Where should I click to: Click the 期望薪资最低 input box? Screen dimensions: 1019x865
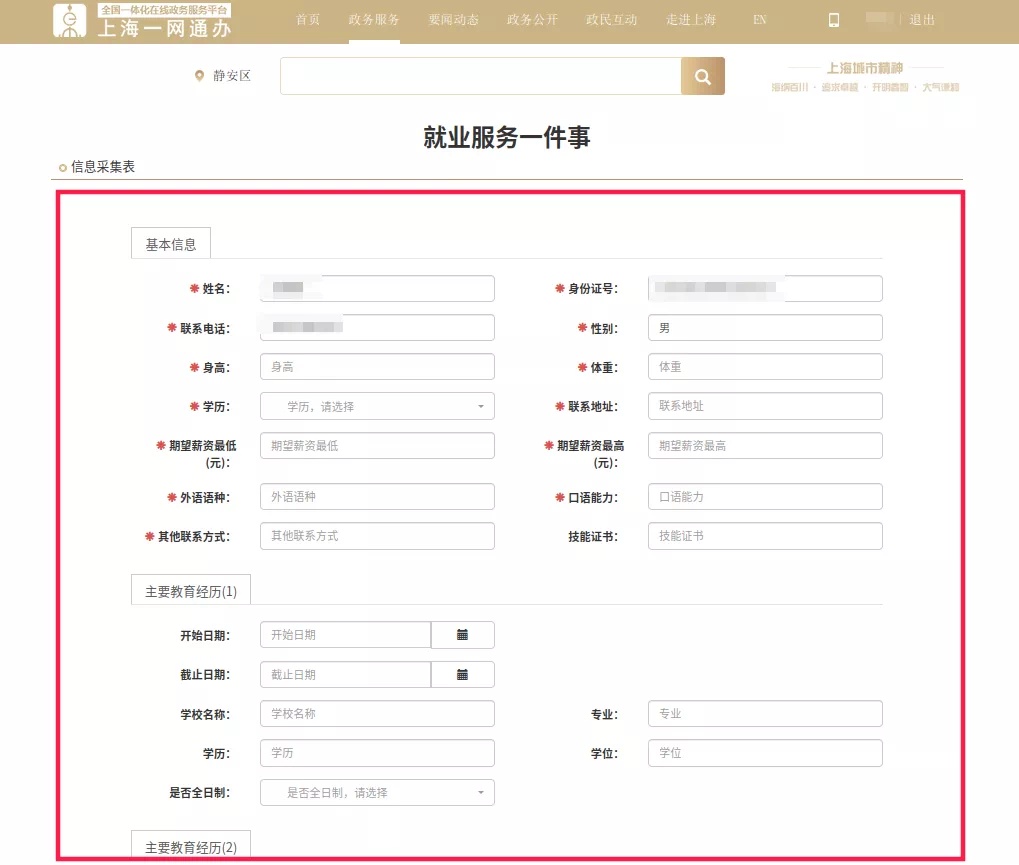click(377, 446)
